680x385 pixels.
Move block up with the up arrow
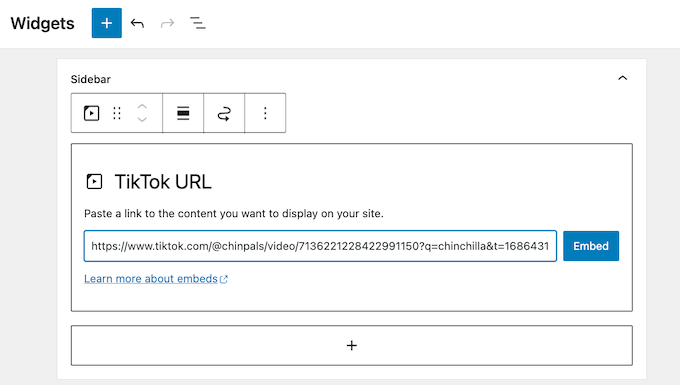(142, 106)
